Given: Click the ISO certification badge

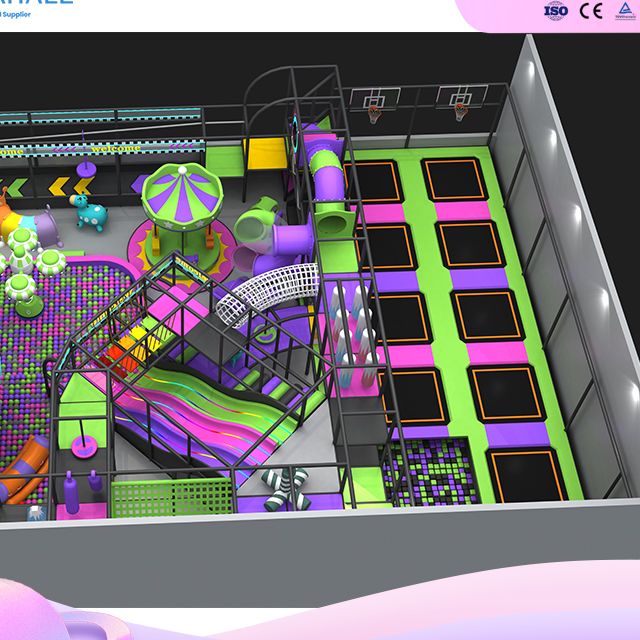Looking at the screenshot, I should point(555,10).
